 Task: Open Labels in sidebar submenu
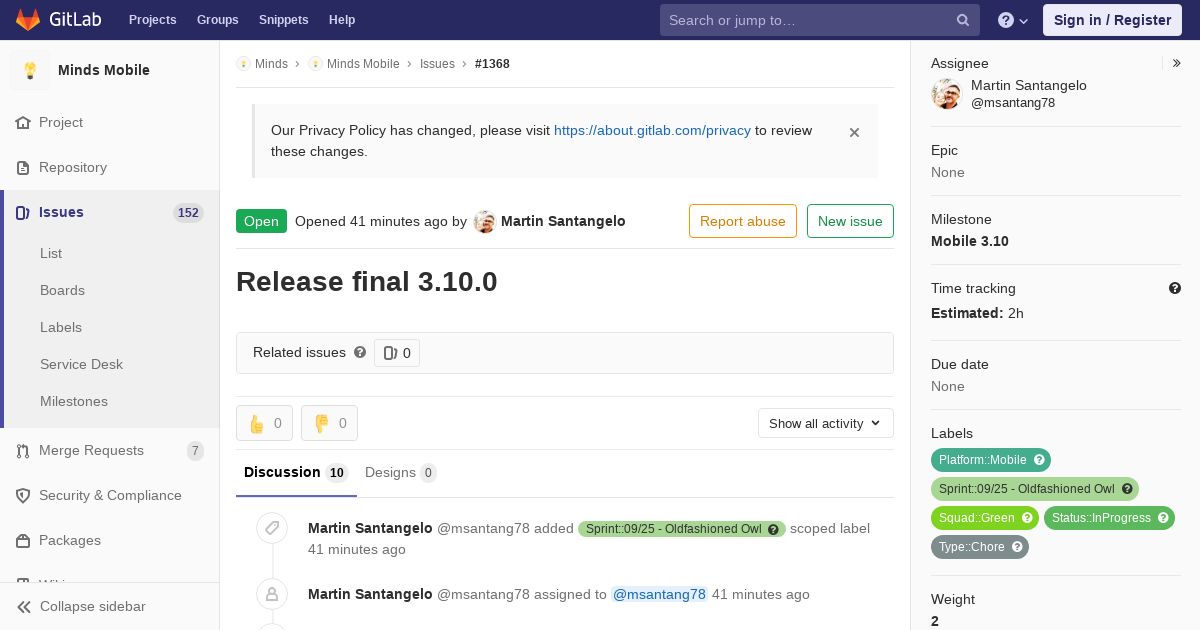pyautogui.click(x=61, y=327)
